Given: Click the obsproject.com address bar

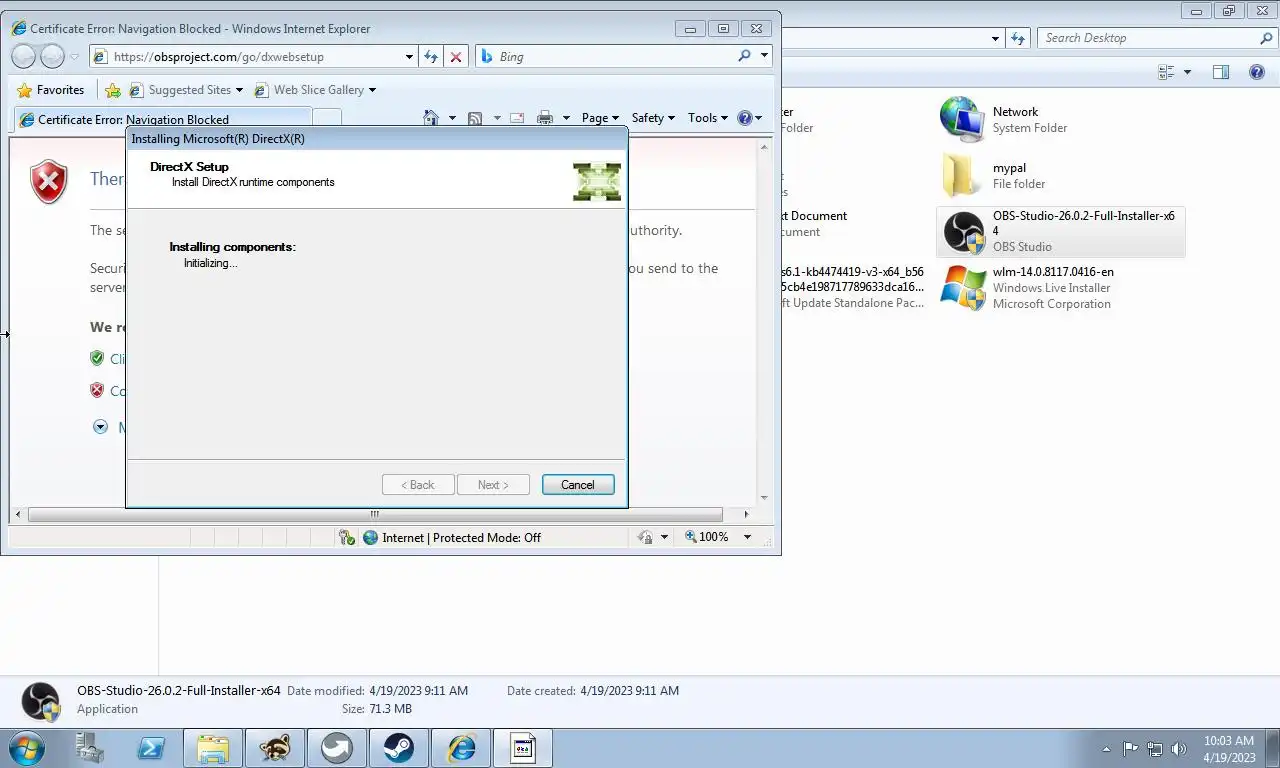Looking at the screenshot, I should coord(248,57).
